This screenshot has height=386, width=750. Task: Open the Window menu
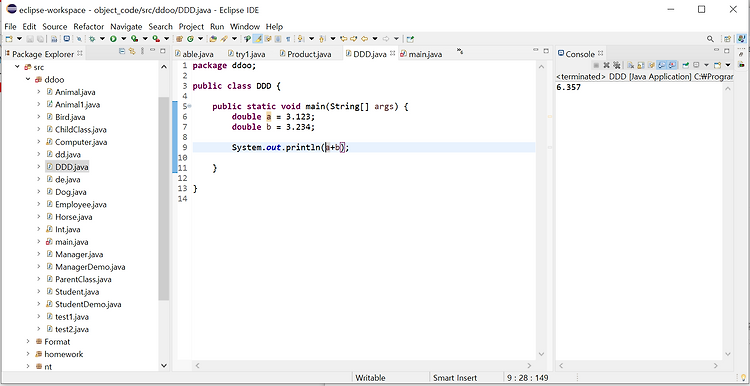(244, 27)
